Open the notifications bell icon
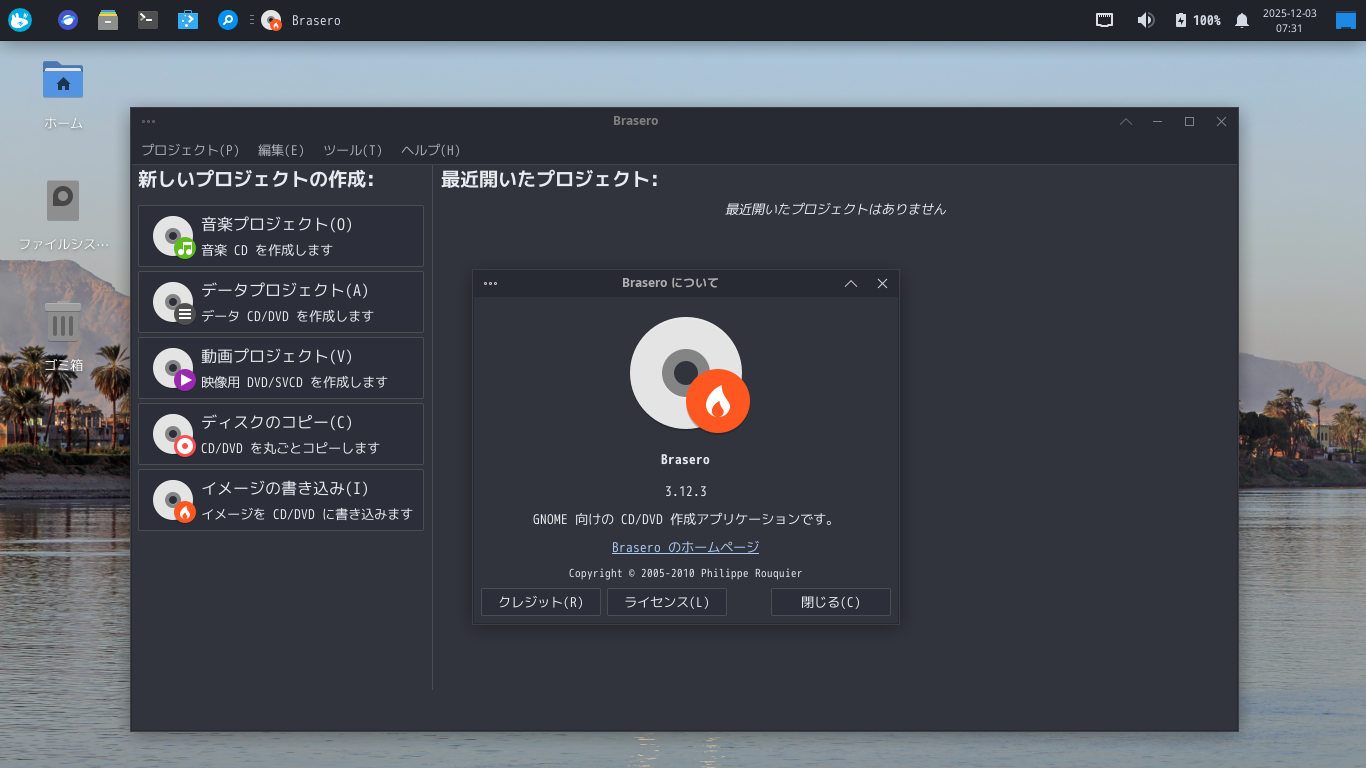 [1242, 20]
